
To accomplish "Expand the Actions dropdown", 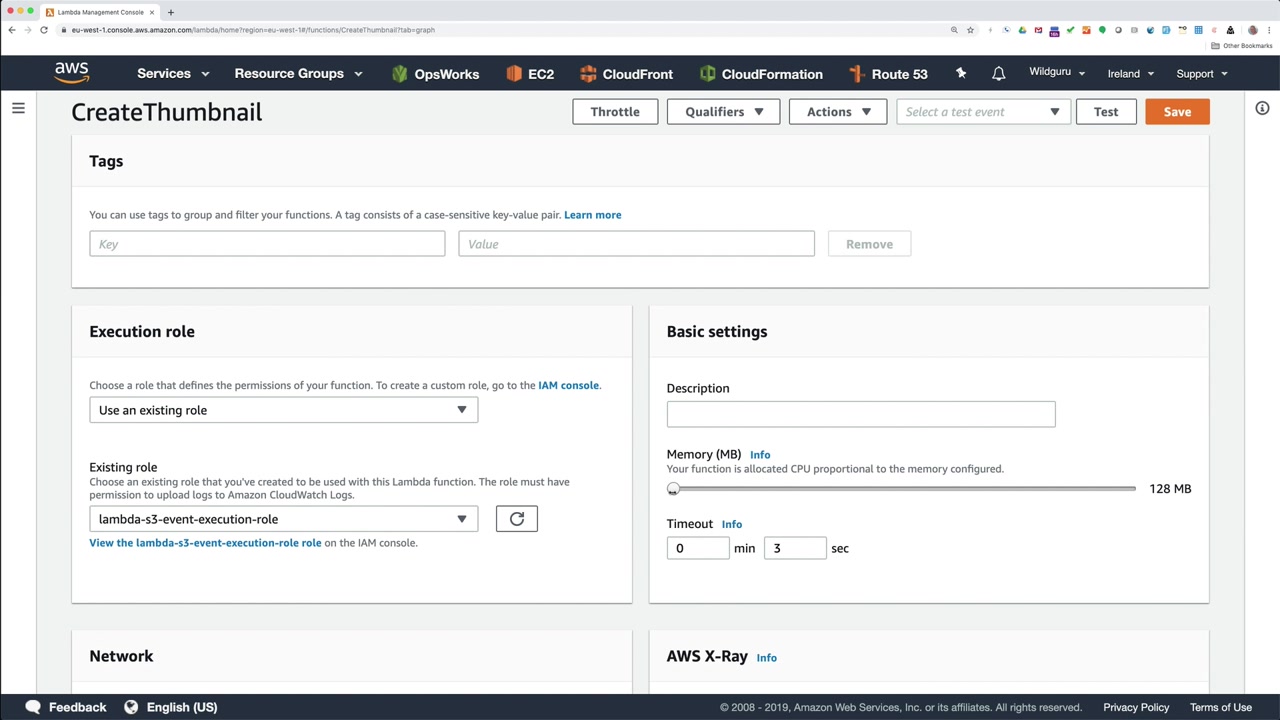I will coord(838,112).
